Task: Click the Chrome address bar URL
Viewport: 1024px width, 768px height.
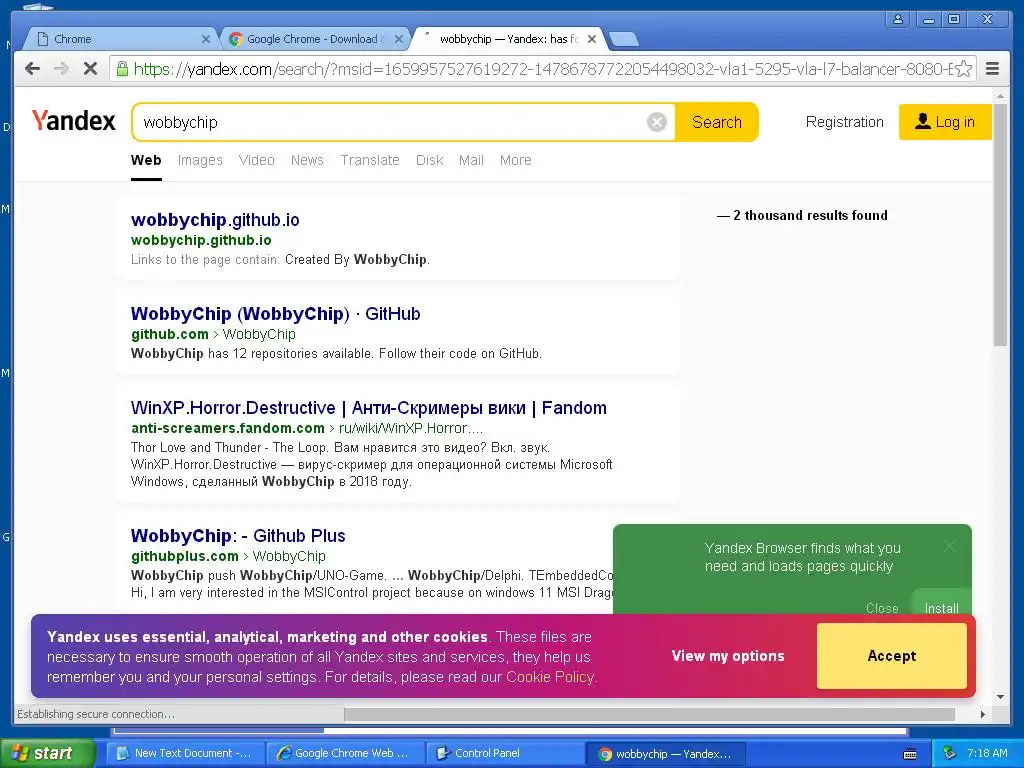Action: pos(542,69)
